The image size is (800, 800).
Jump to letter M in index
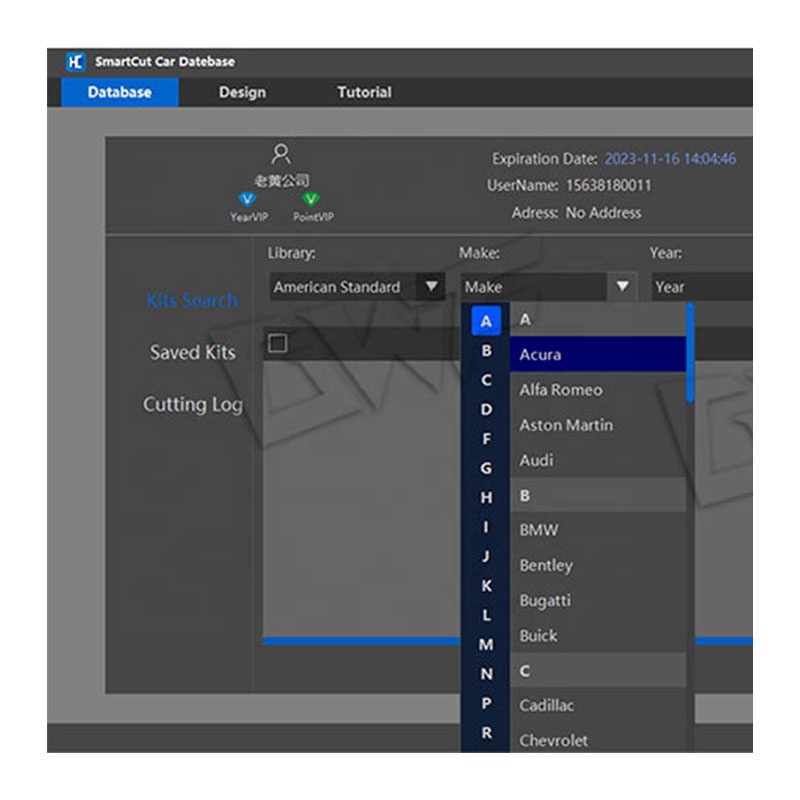(x=486, y=645)
